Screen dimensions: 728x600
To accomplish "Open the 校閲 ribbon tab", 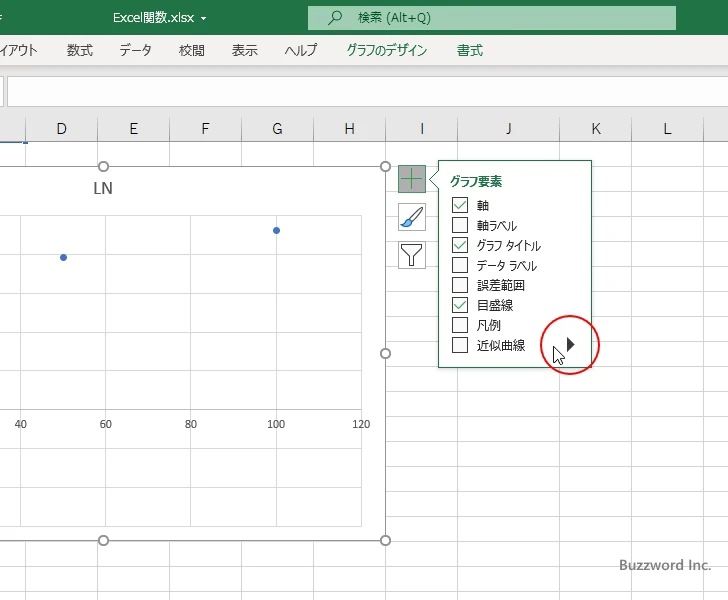I will (192, 50).
